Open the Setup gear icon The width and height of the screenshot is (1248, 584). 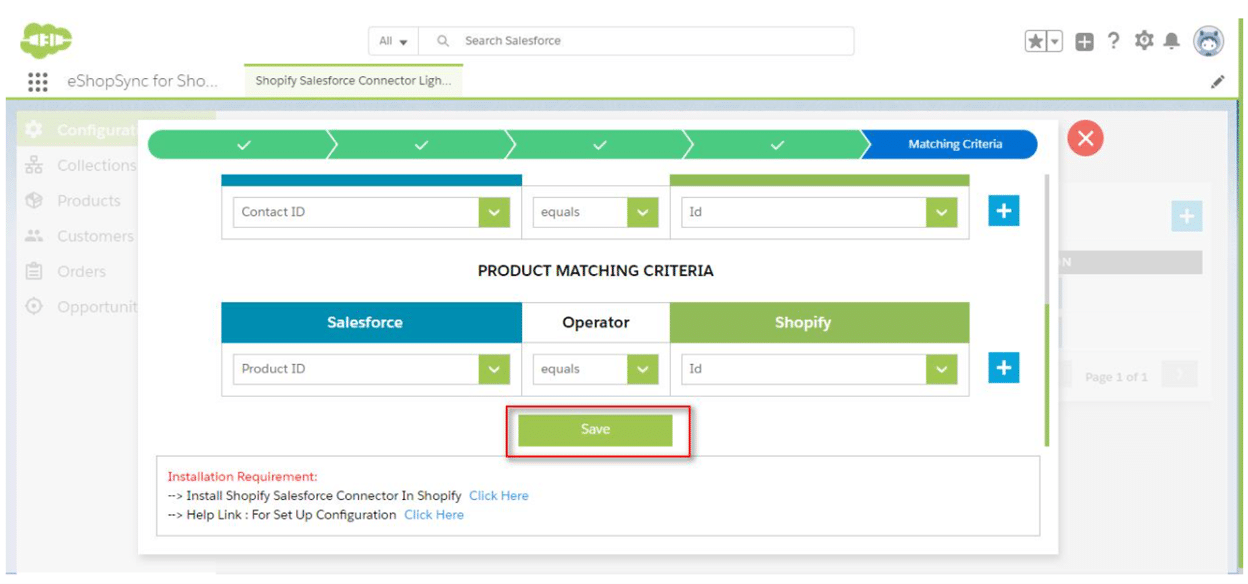pos(1144,41)
